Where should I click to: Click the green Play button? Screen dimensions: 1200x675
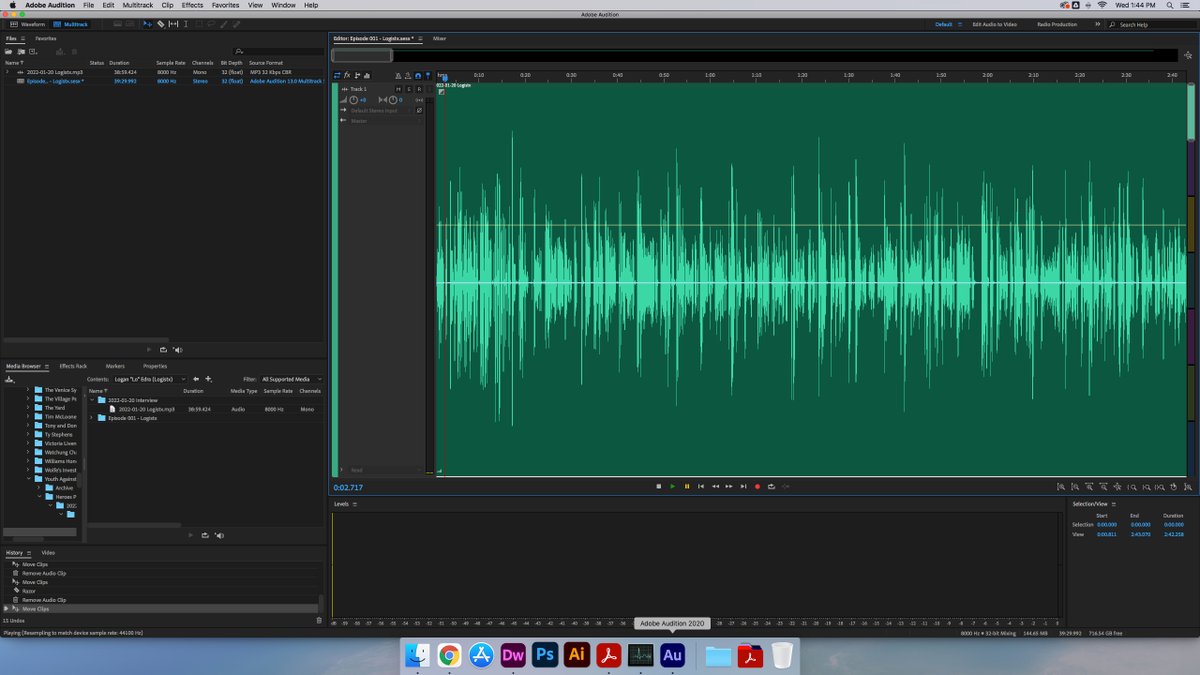click(x=672, y=486)
